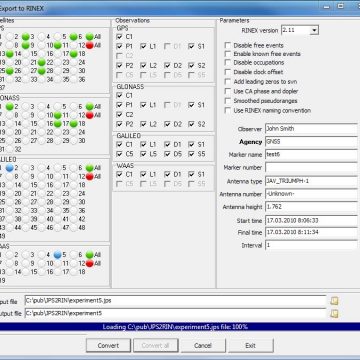Click the green GLONASS satellite 2 indicator

coord(10,106)
